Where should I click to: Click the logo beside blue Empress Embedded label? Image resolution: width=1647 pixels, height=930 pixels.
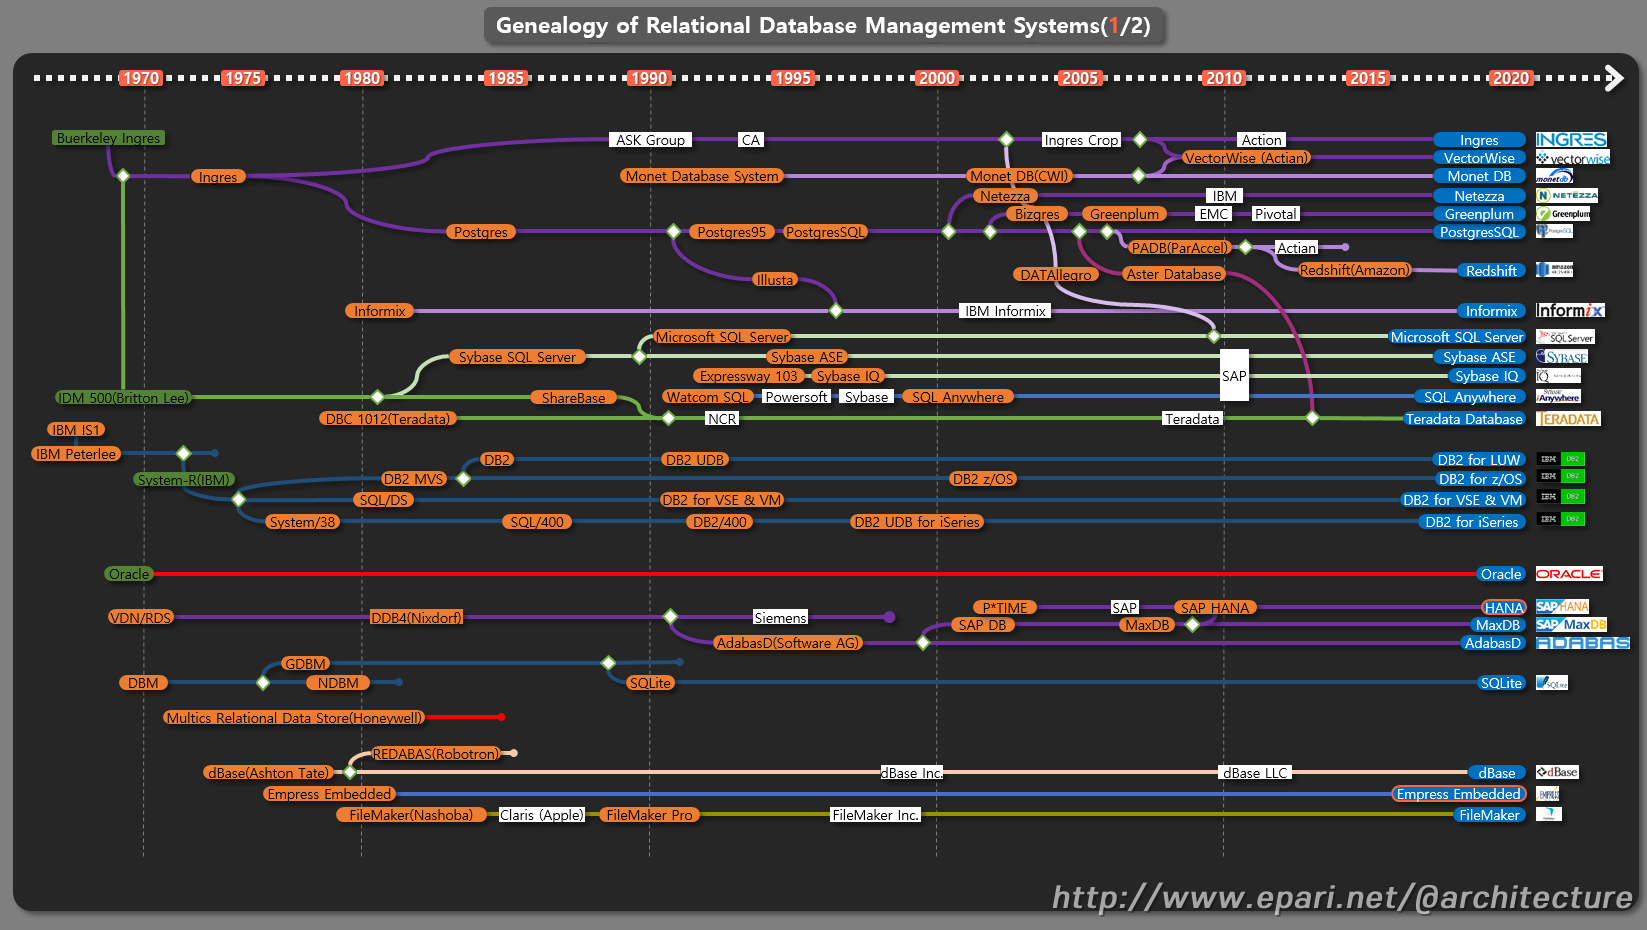pos(1548,794)
